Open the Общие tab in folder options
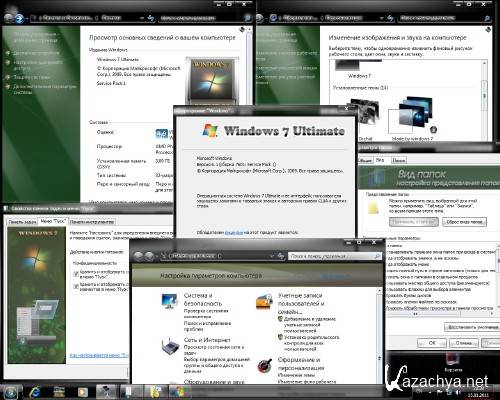 366,160
